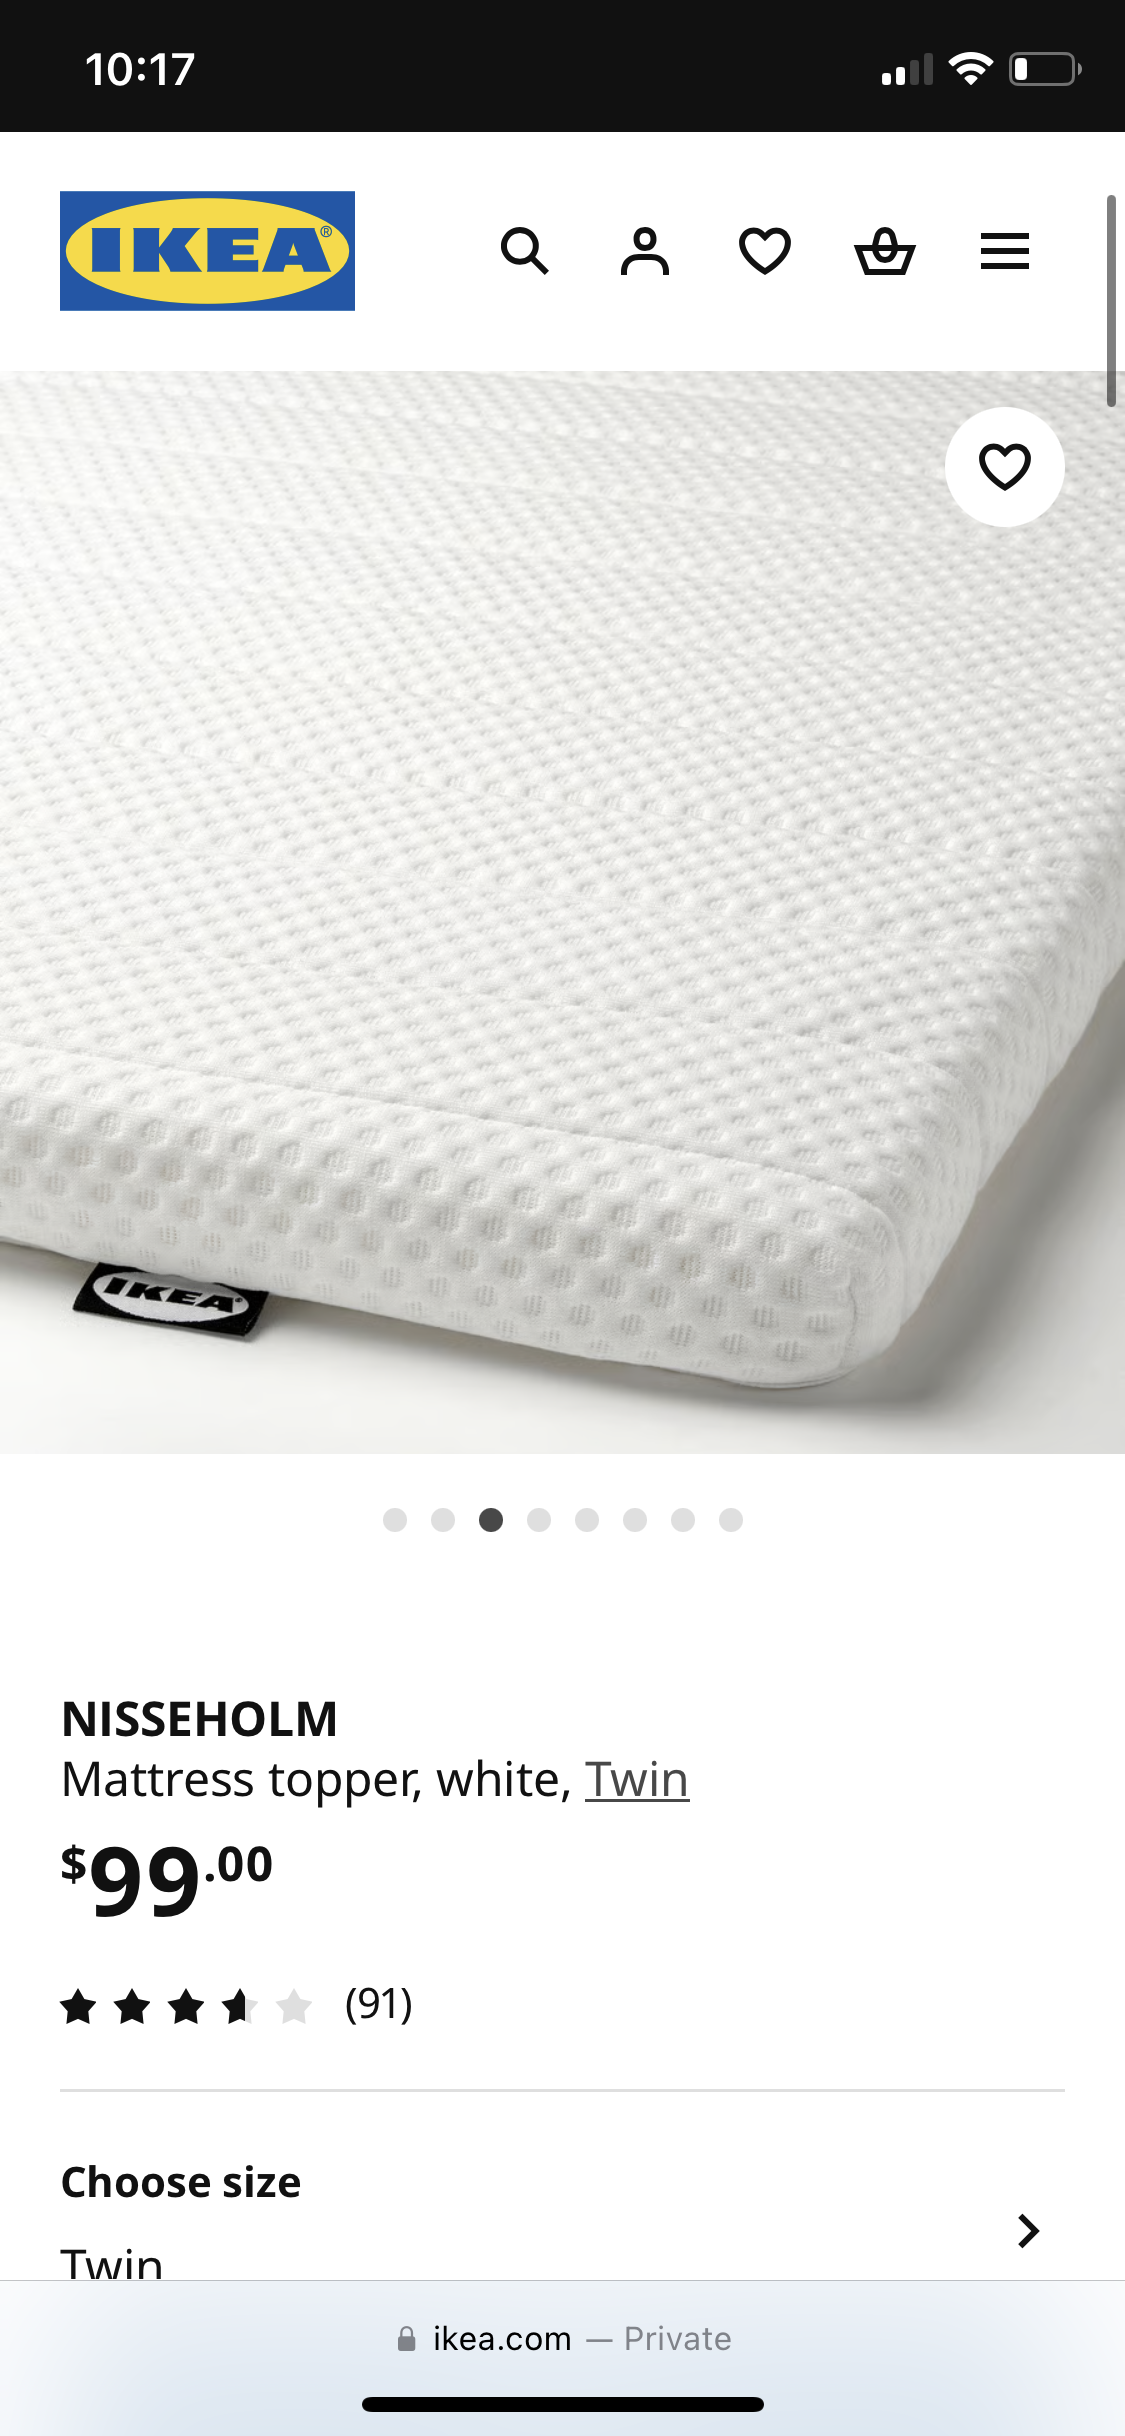1125x2436 pixels.
Task: Save product with heart on image
Action: [1005, 467]
